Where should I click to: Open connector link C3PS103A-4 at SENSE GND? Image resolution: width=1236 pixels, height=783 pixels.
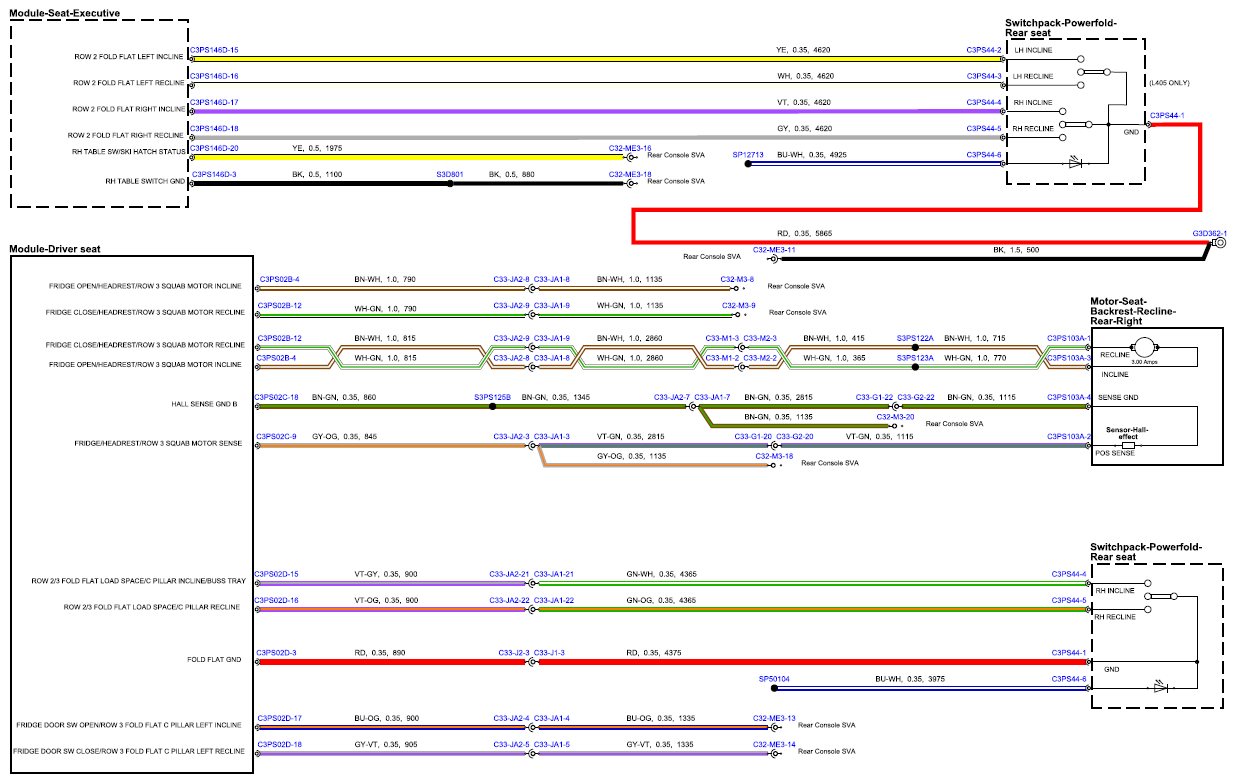click(x=1068, y=397)
